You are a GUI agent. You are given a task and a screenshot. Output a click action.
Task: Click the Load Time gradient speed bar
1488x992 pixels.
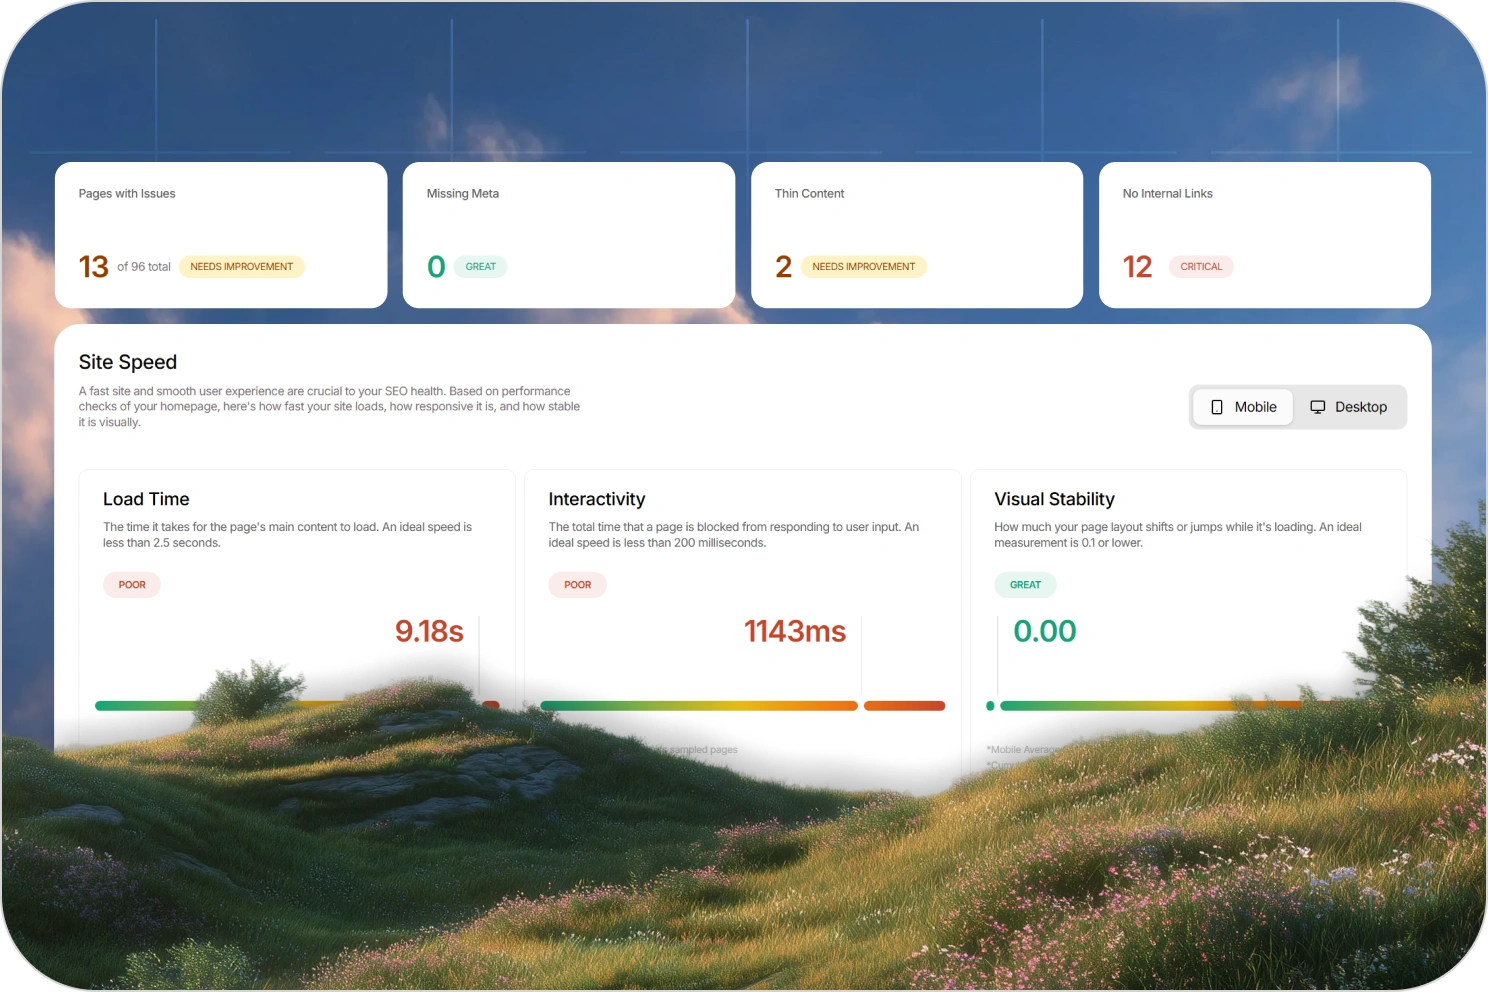296,705
